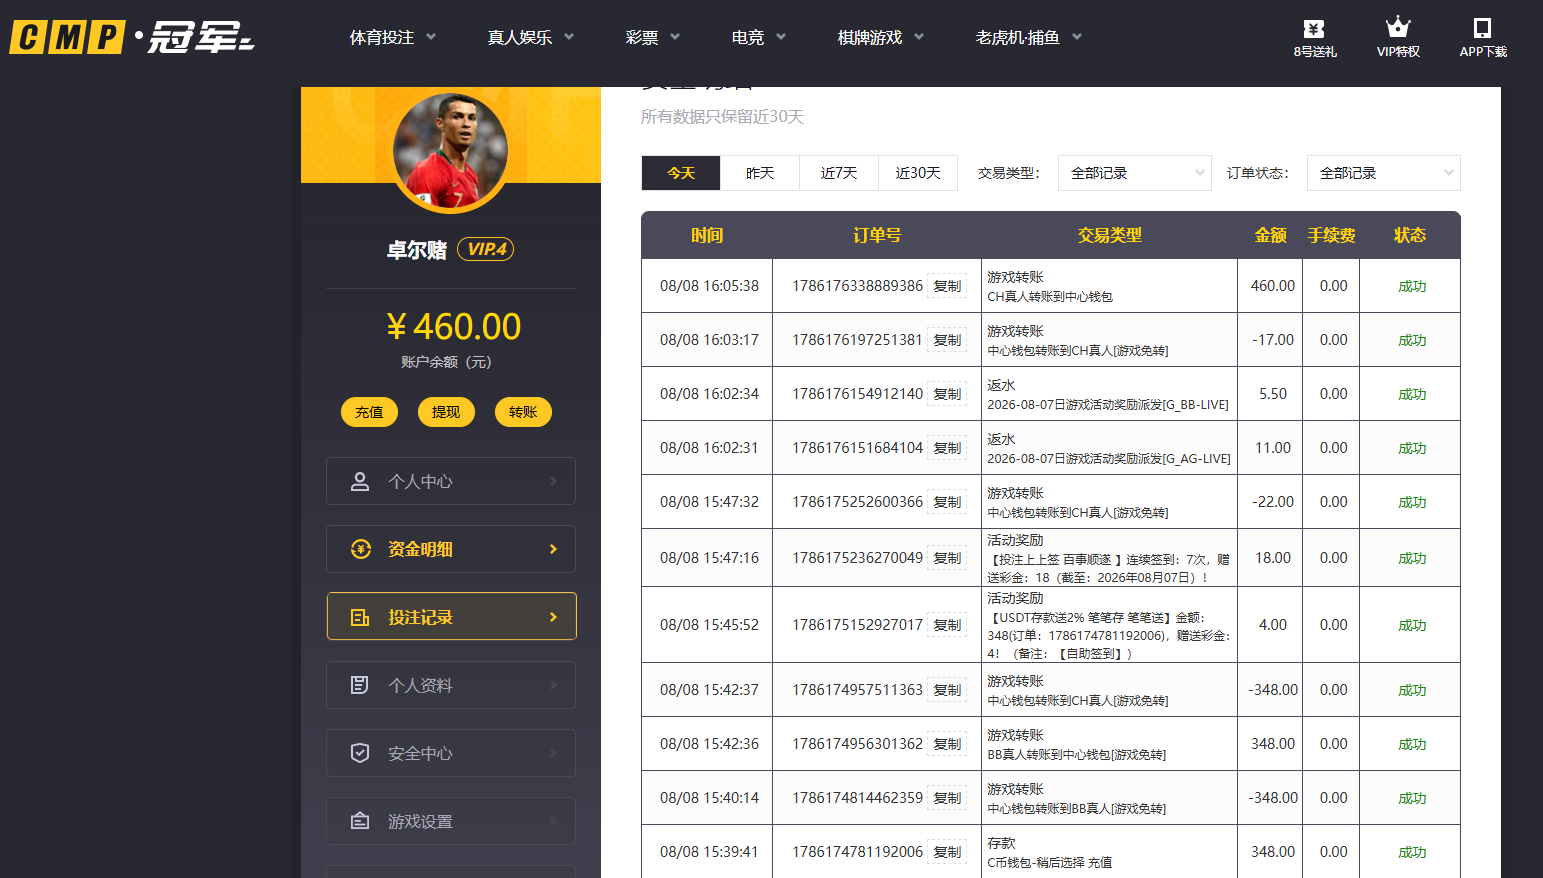Click the 投注记录 list icon
Viewport: 1543px width, 878px height.
(360, 617)
